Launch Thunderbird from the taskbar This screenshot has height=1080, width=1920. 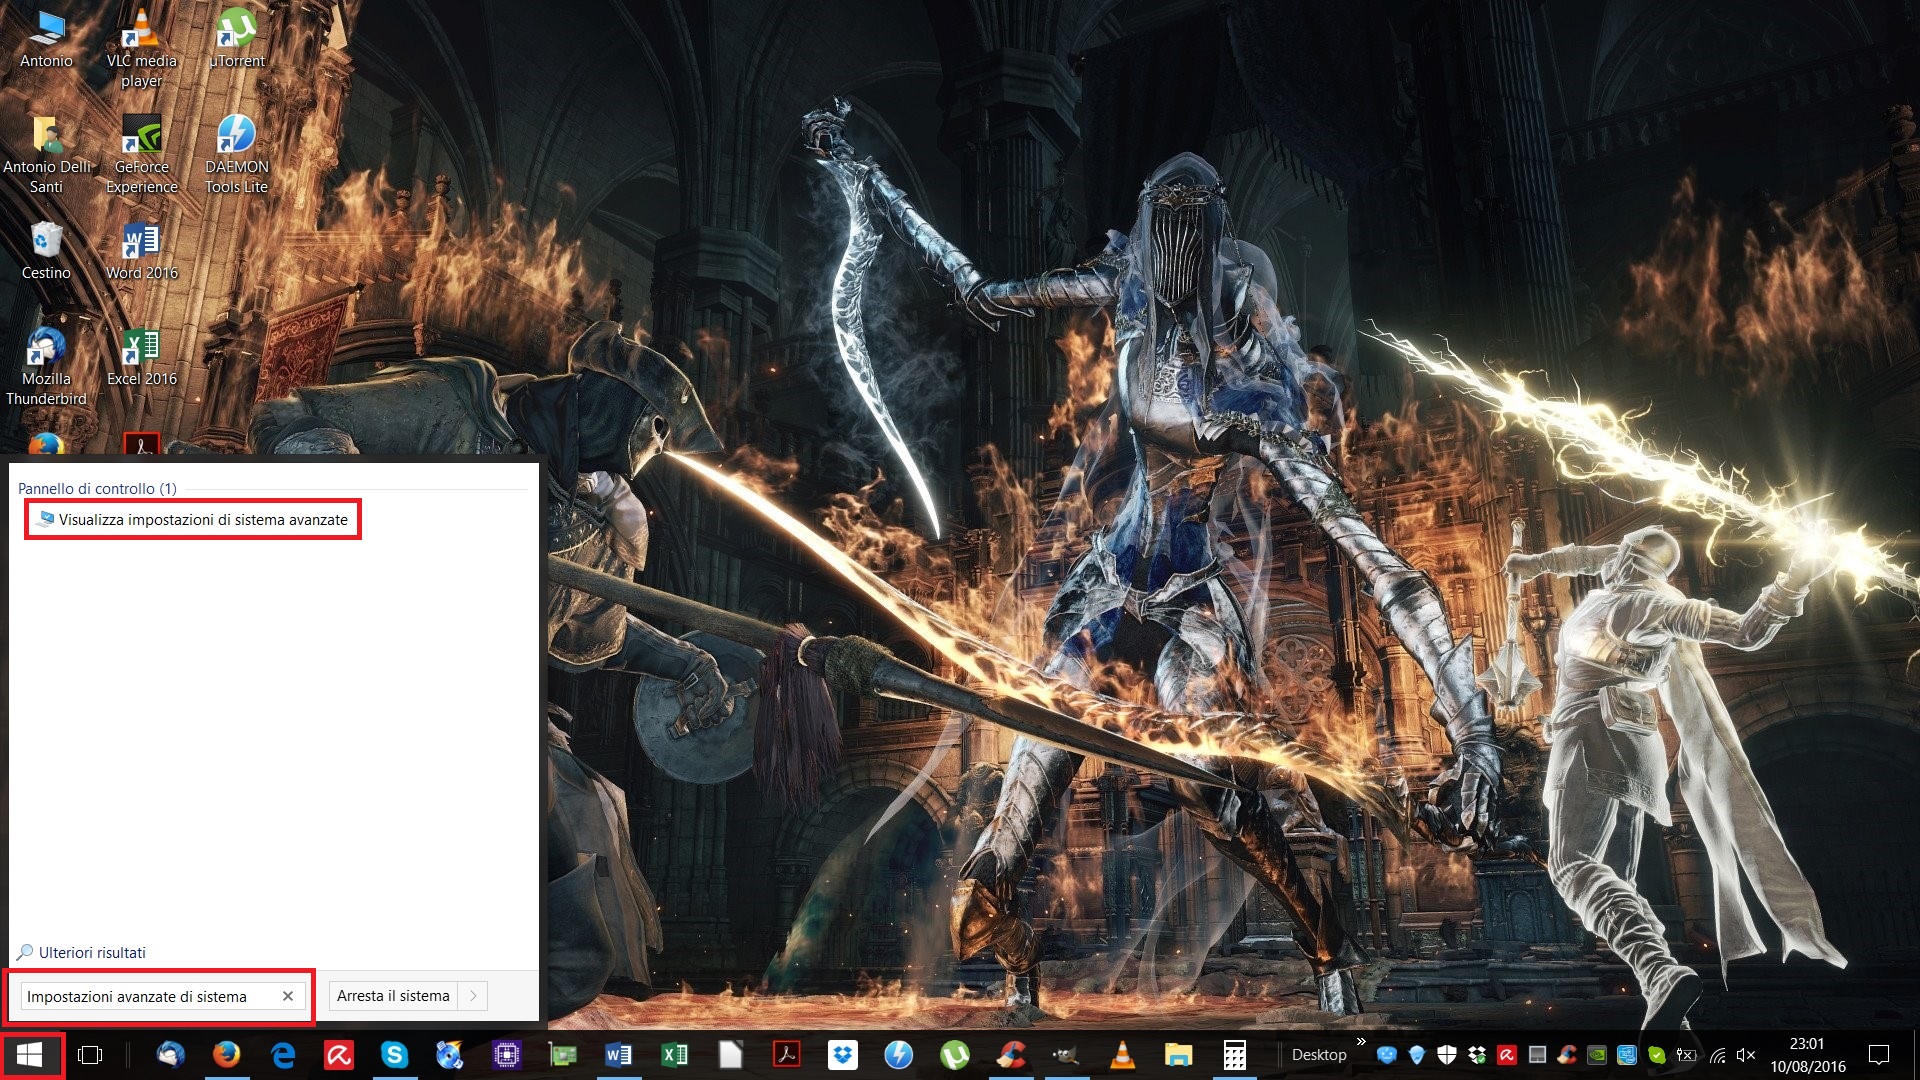tap(171, 1055)
